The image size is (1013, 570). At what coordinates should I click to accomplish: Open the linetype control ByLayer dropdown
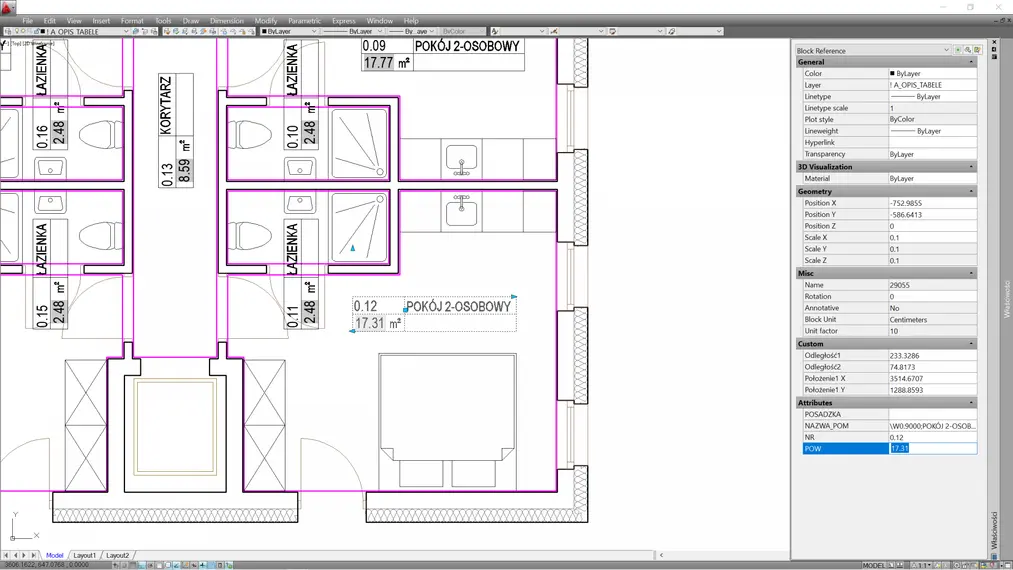coord(353,31)
